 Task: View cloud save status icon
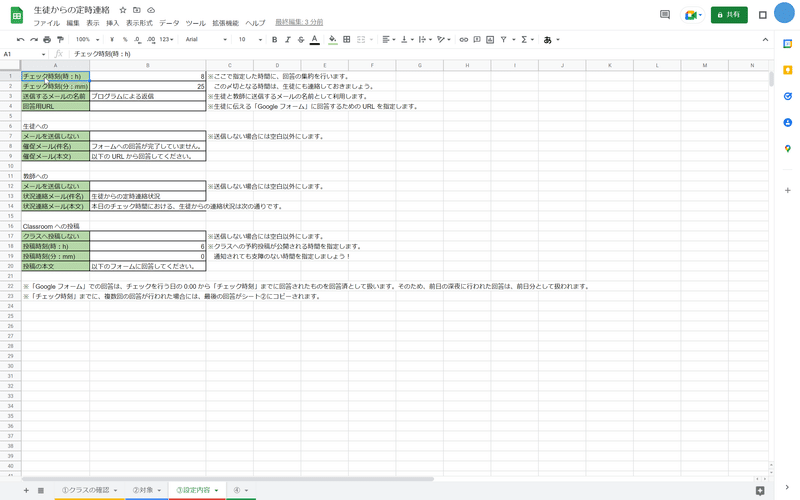(x=151, y=10)
